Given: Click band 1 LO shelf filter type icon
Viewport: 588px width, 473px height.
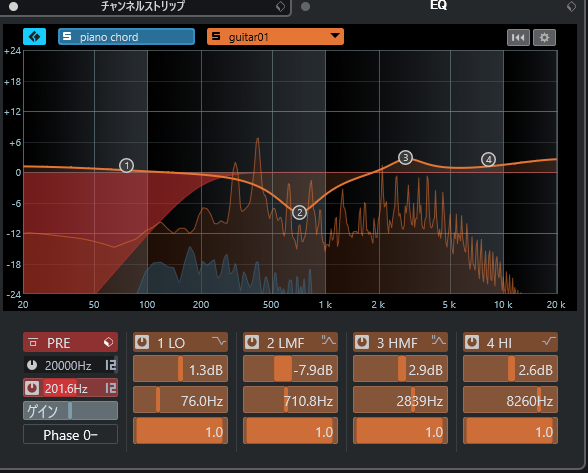Looking at the screenshot, I should [219, 341].
